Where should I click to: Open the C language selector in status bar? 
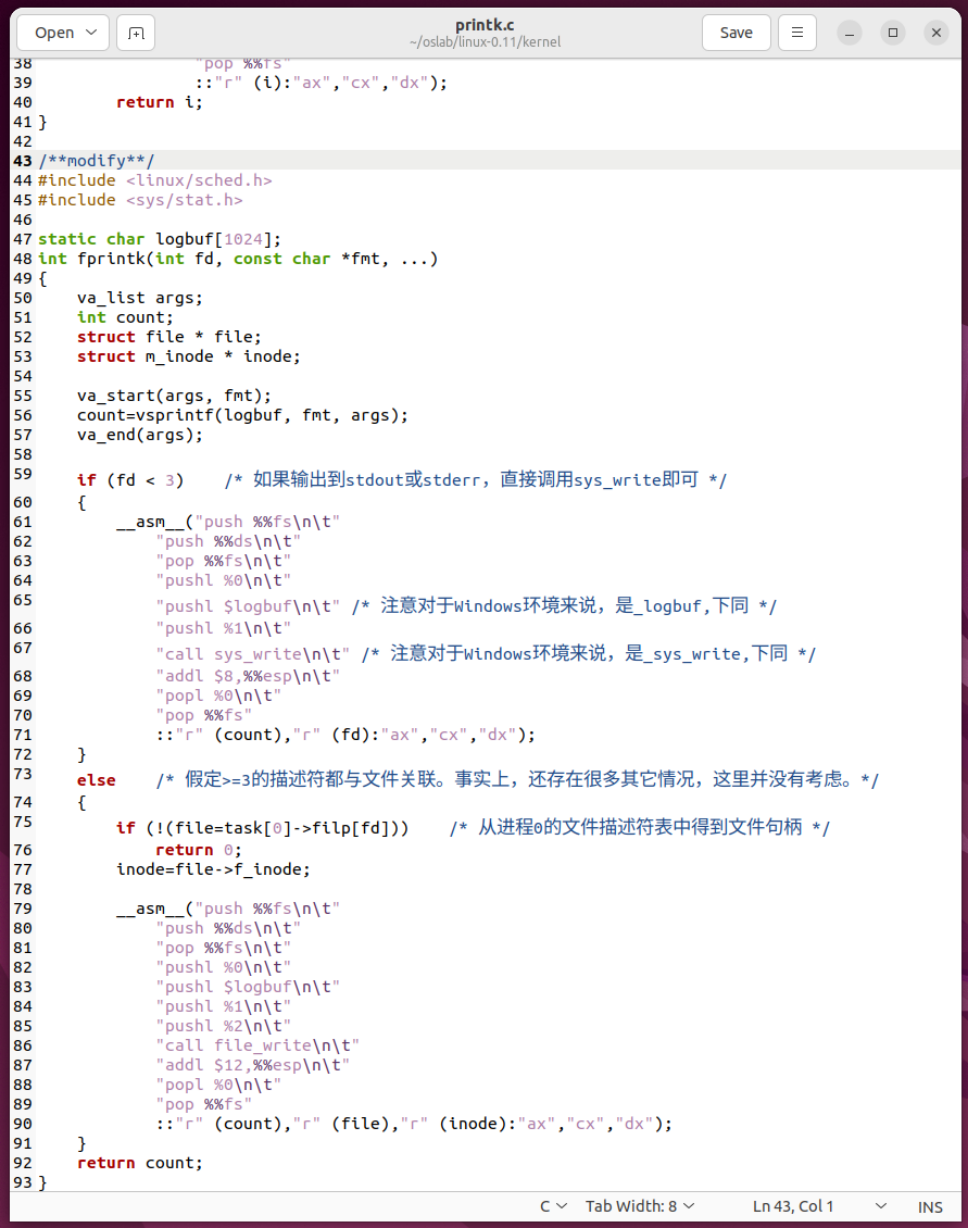tap(554, 1207)
